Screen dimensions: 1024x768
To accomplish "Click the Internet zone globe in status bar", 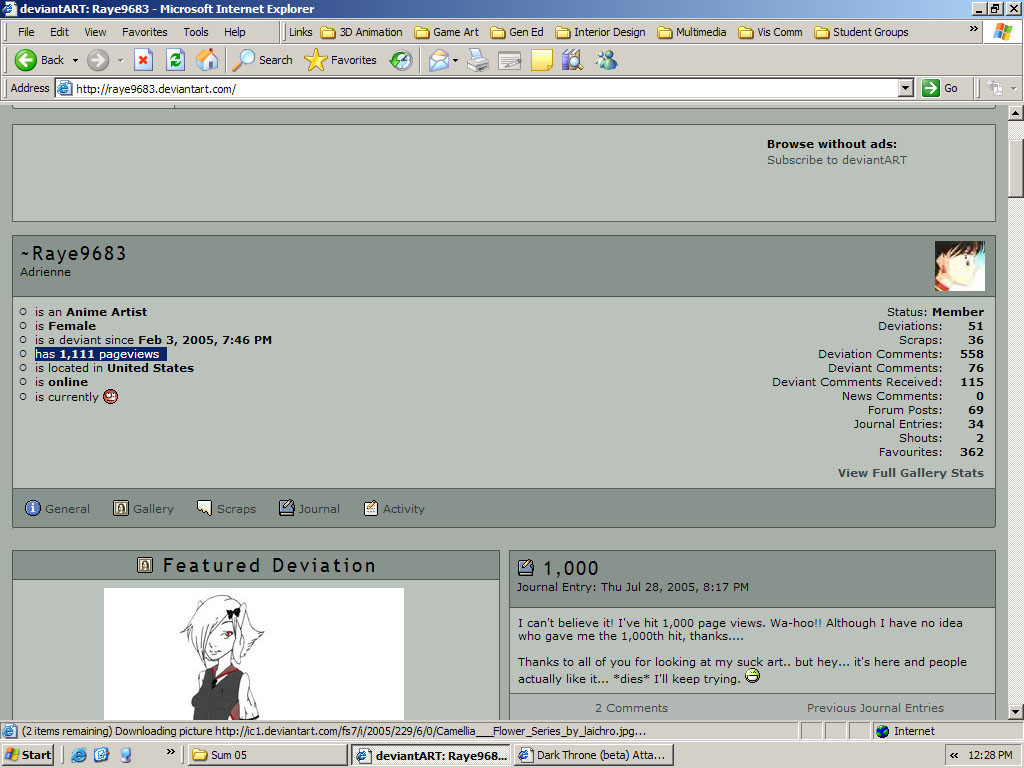I will point(883,731).
